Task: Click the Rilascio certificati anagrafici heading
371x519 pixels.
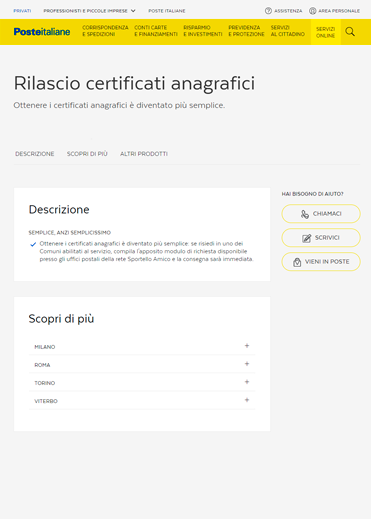Action: (x=134, y=83)
